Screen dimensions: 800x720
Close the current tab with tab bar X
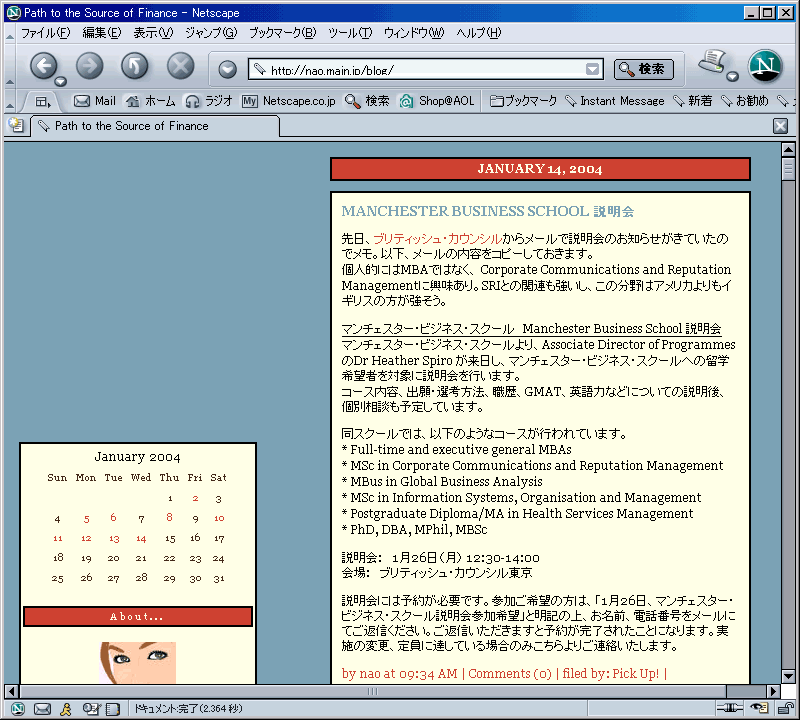(780, 126)
